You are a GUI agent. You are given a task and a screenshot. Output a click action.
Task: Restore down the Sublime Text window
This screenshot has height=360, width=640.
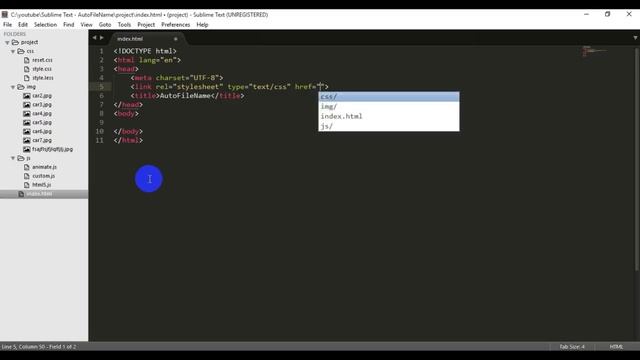click(608, 14)
